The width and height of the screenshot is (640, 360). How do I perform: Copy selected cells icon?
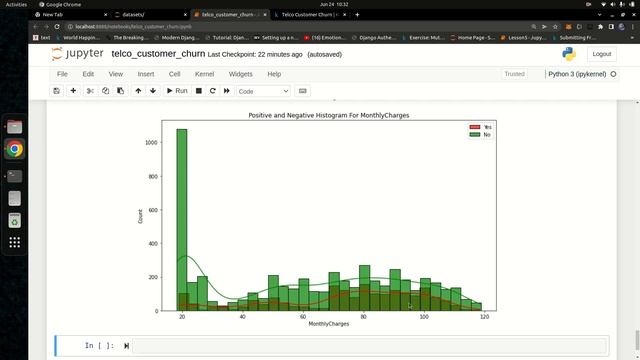[105, 91]
